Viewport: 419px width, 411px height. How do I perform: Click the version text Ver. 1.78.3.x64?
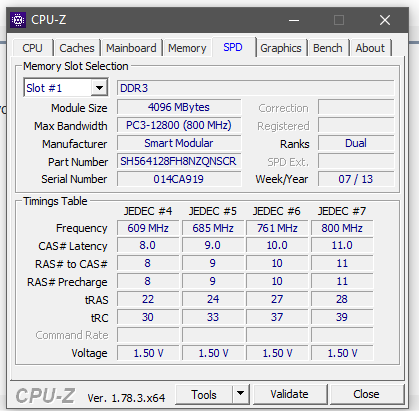coord(126,398)
